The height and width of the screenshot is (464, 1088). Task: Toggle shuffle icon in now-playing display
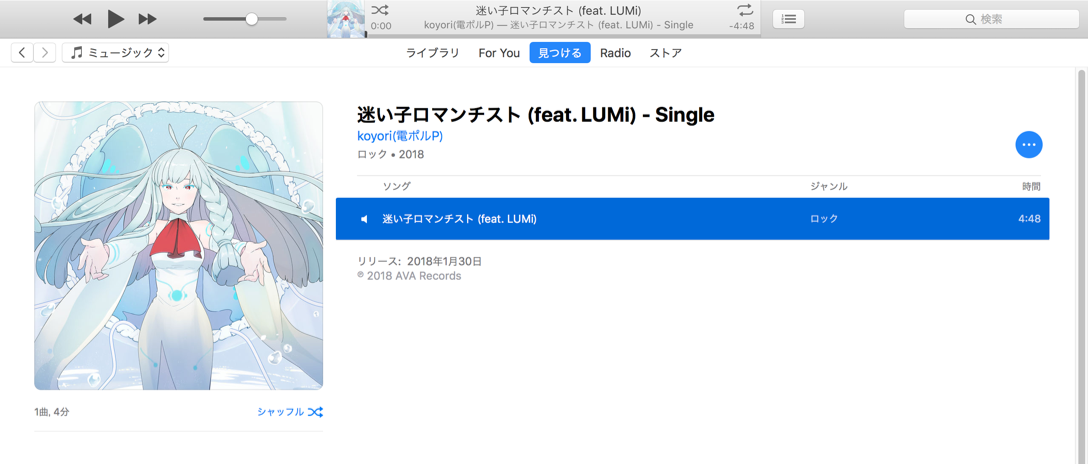[380, 10]
